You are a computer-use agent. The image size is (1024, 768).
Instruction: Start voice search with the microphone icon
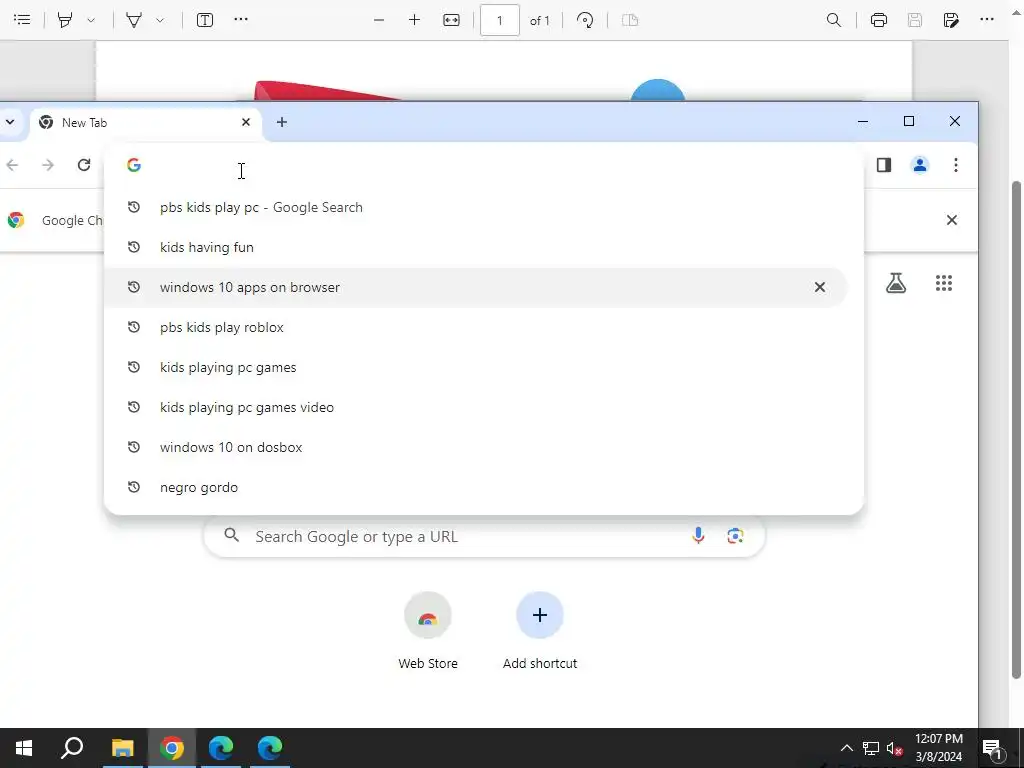(698, 536)
